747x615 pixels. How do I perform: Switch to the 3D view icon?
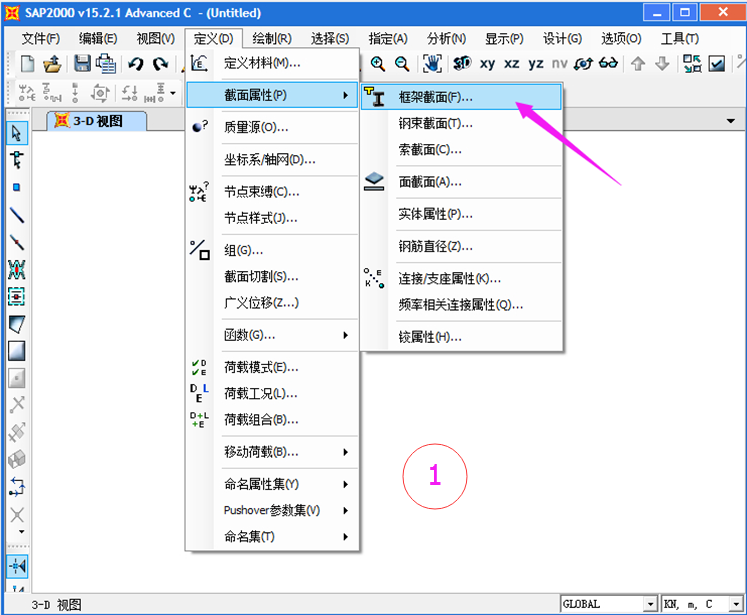pyautogui.click(x=461, y=63)
